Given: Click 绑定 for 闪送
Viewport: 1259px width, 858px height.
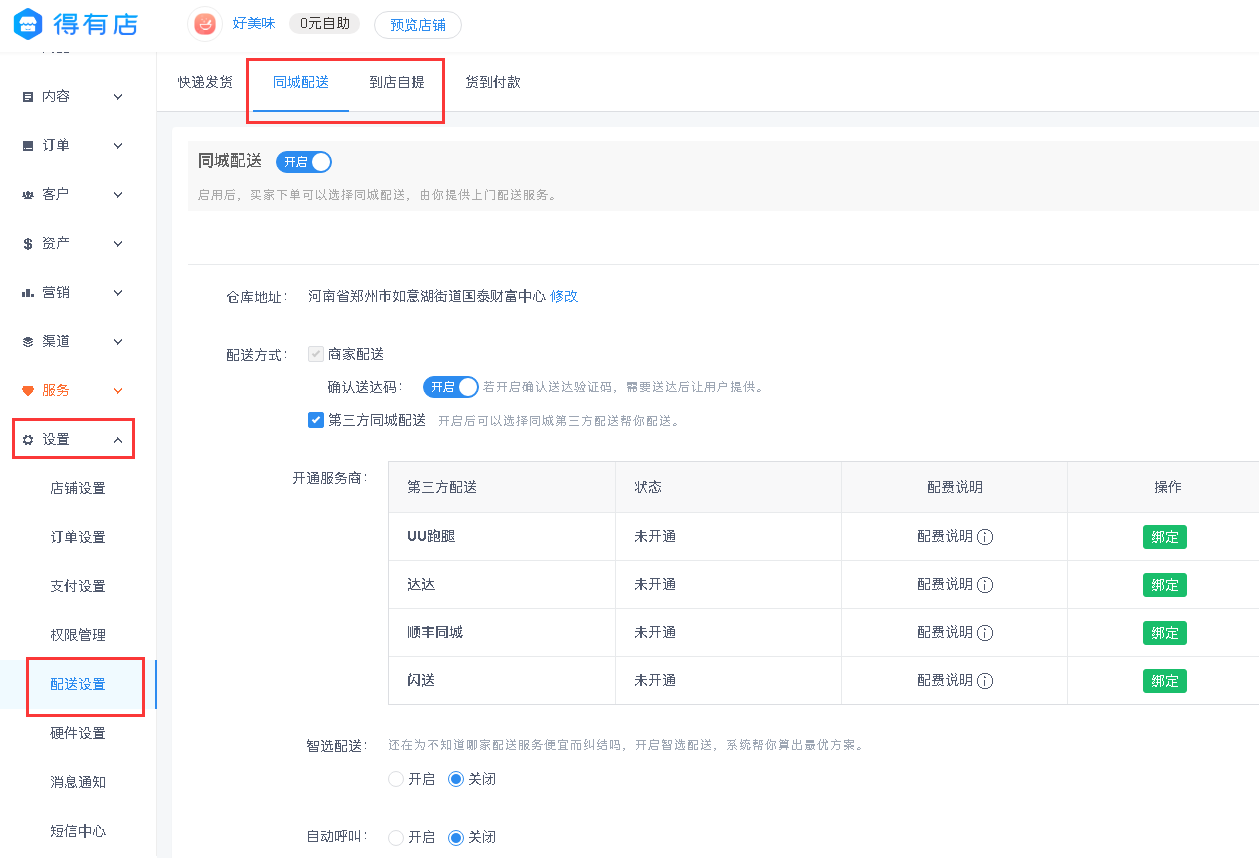Looking at the screenshot, I should 1165,681.
